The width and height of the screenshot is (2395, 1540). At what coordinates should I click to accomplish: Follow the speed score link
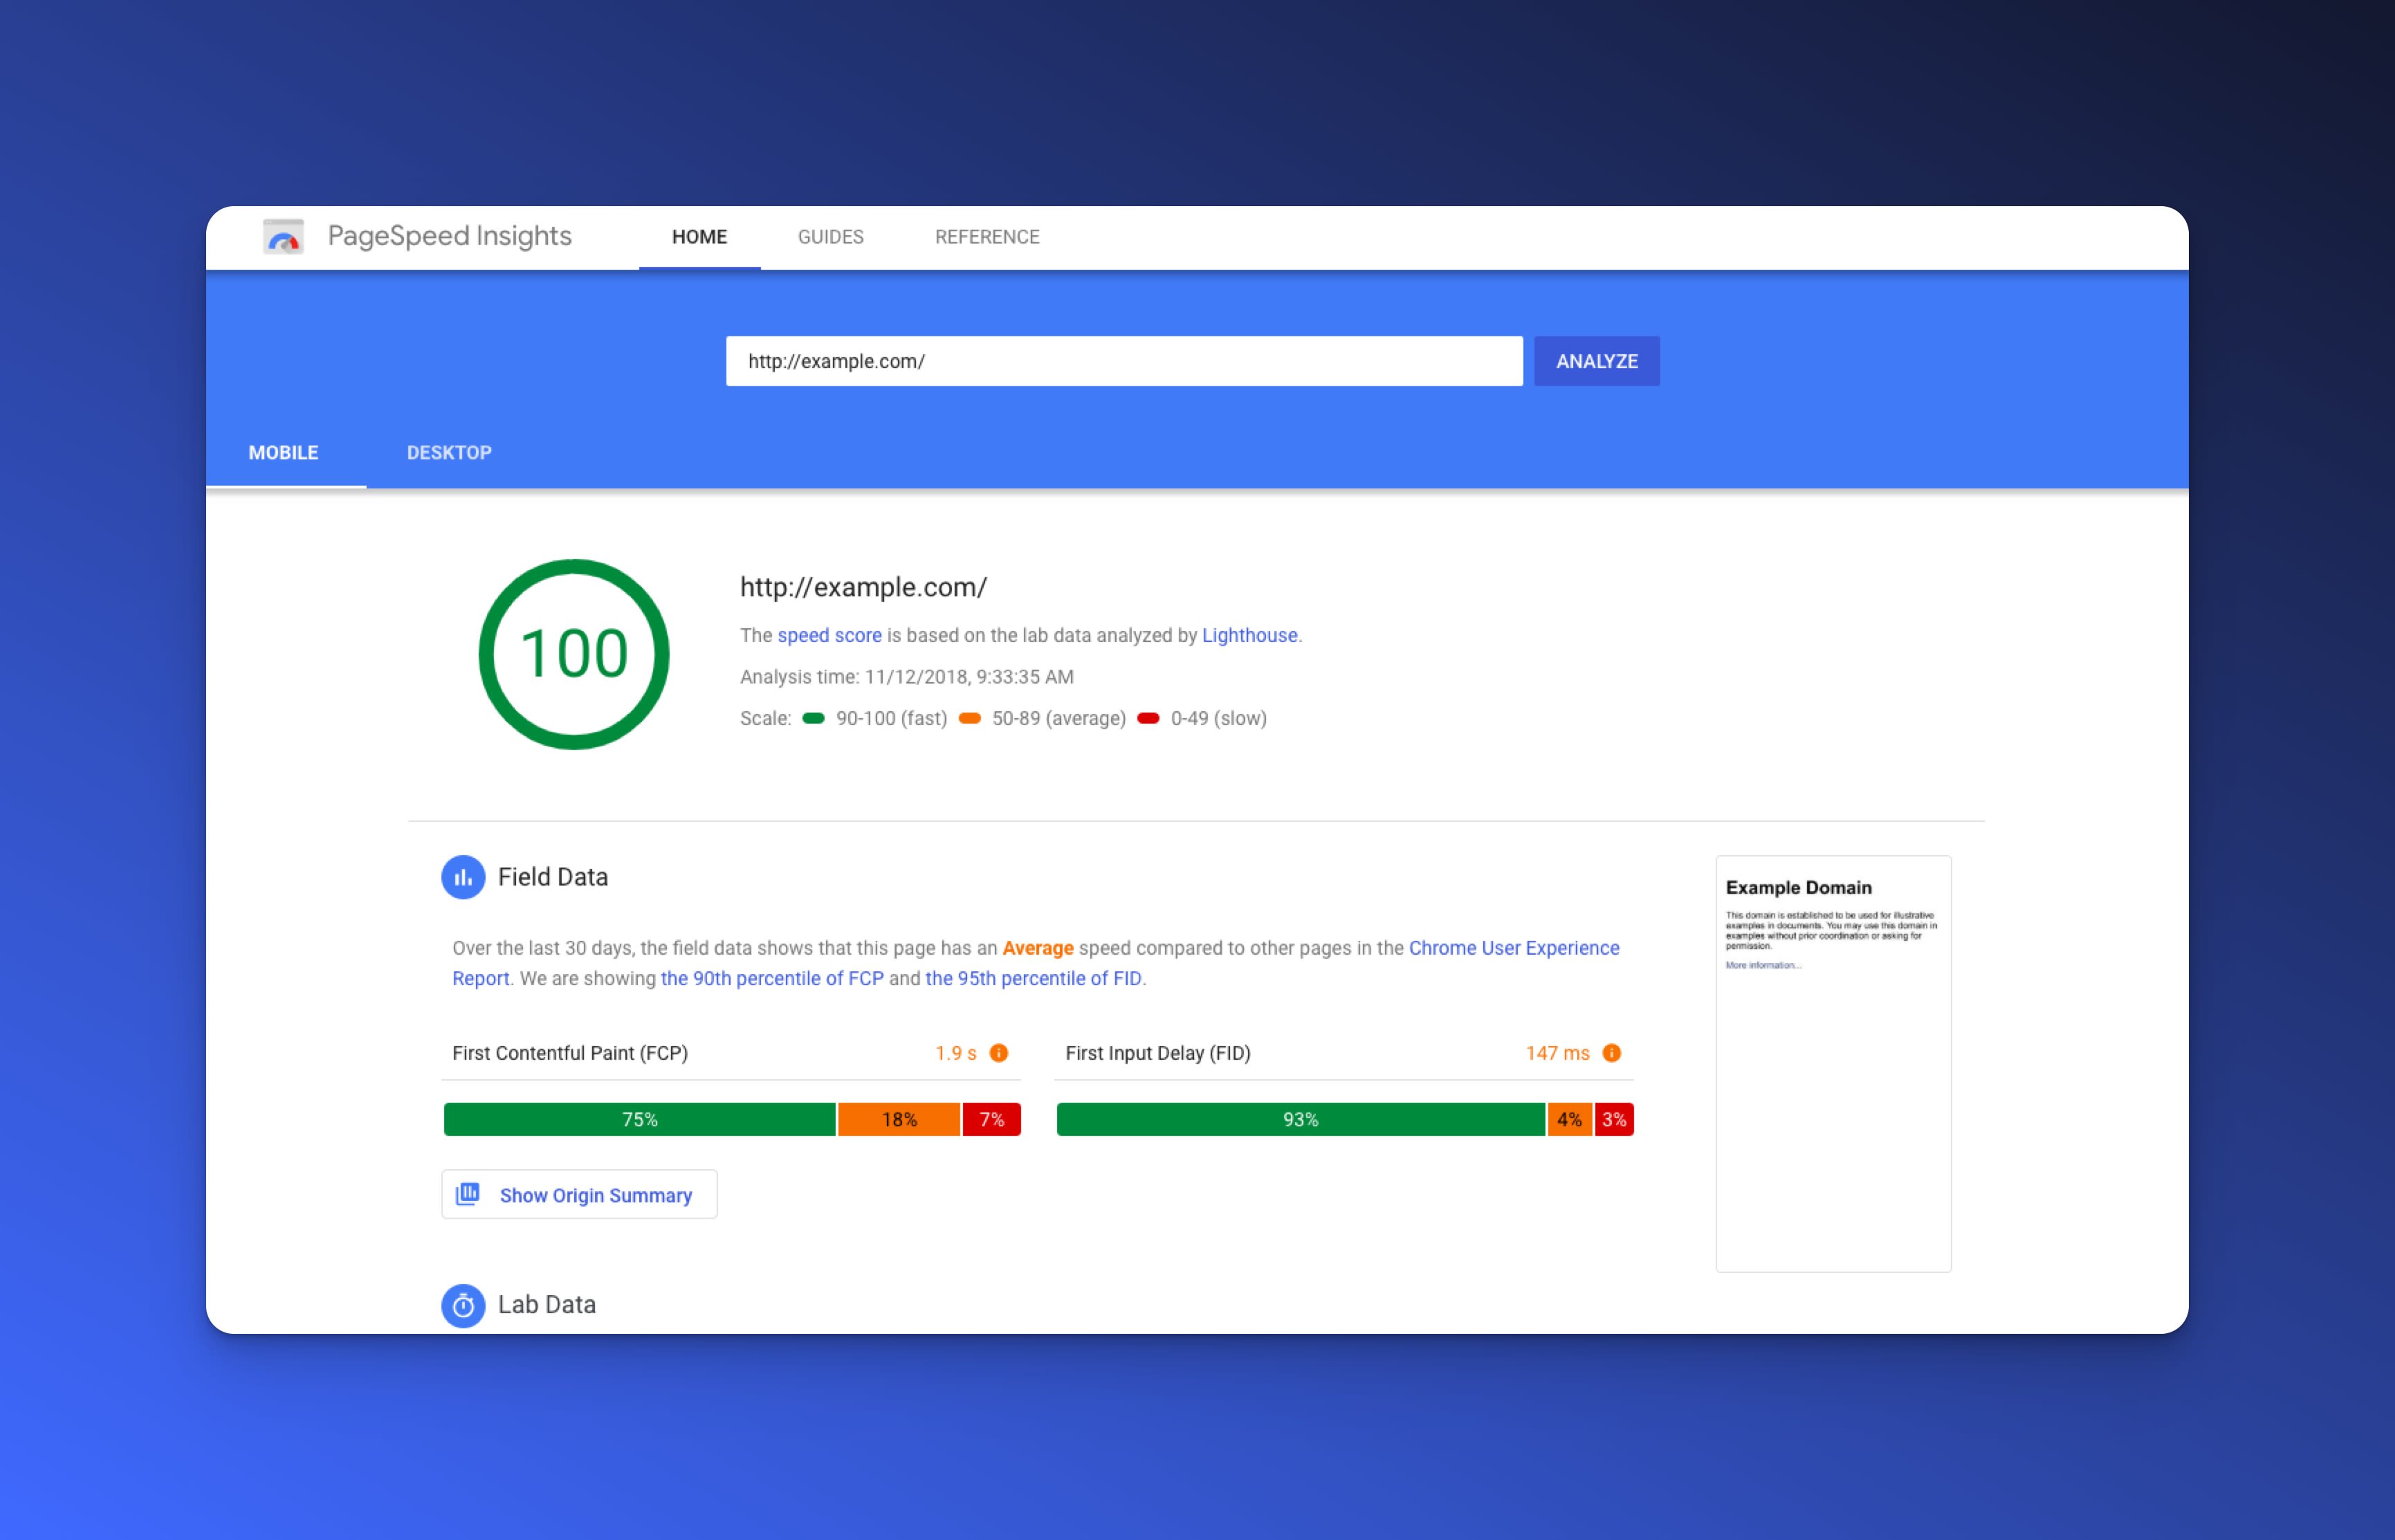[829, 635]
